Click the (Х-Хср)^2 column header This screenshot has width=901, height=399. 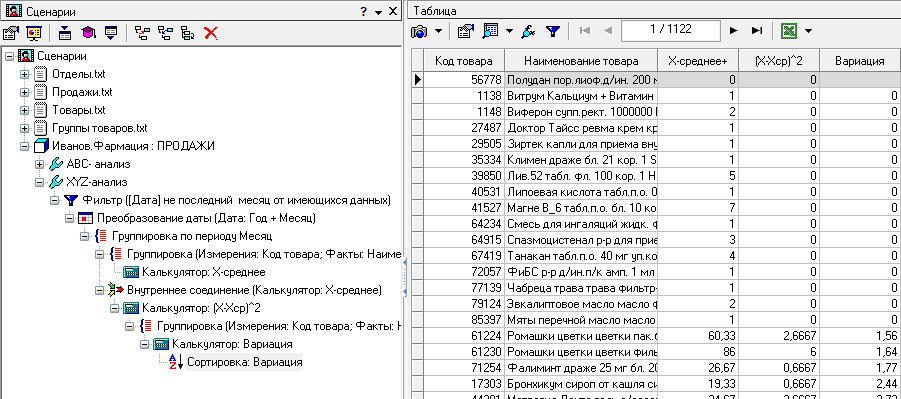[778, 61]
